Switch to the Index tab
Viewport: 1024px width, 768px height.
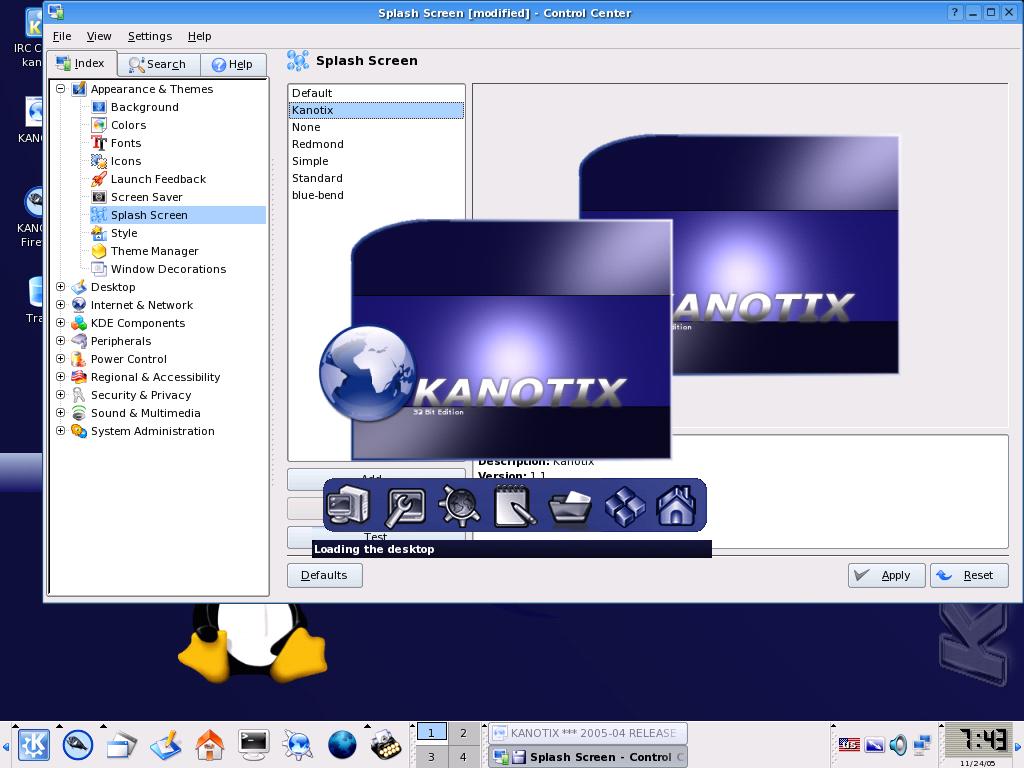[x=82, y=63]
